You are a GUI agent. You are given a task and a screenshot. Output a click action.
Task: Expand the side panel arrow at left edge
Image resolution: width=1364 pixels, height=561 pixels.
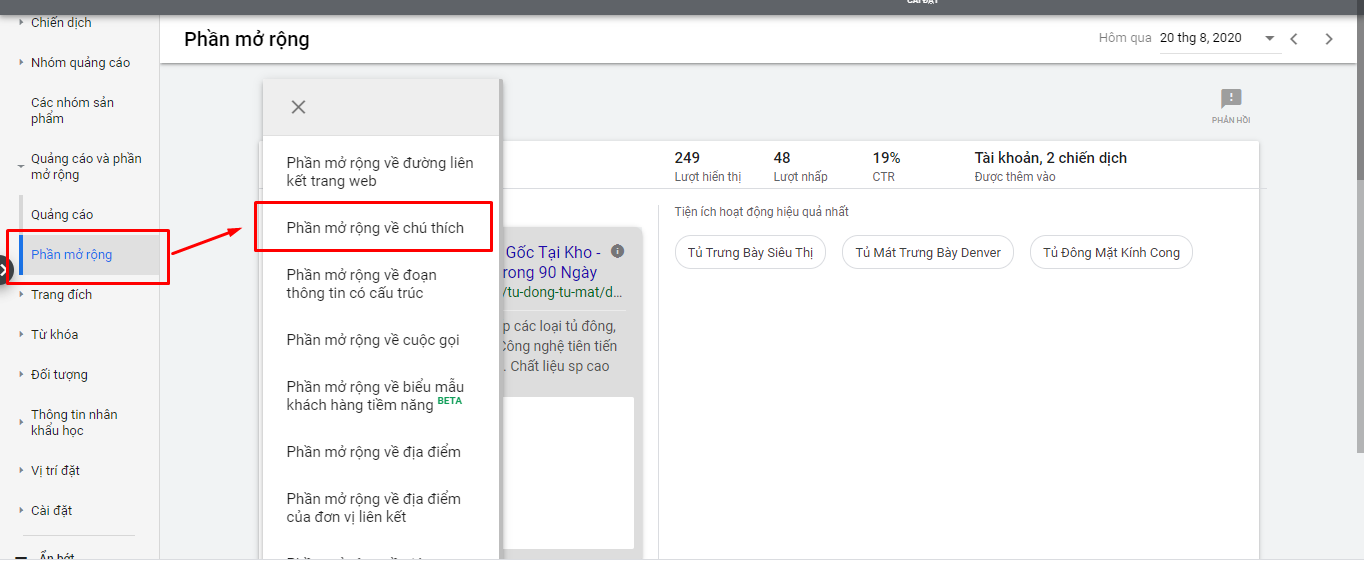click(x=5, y=270)
